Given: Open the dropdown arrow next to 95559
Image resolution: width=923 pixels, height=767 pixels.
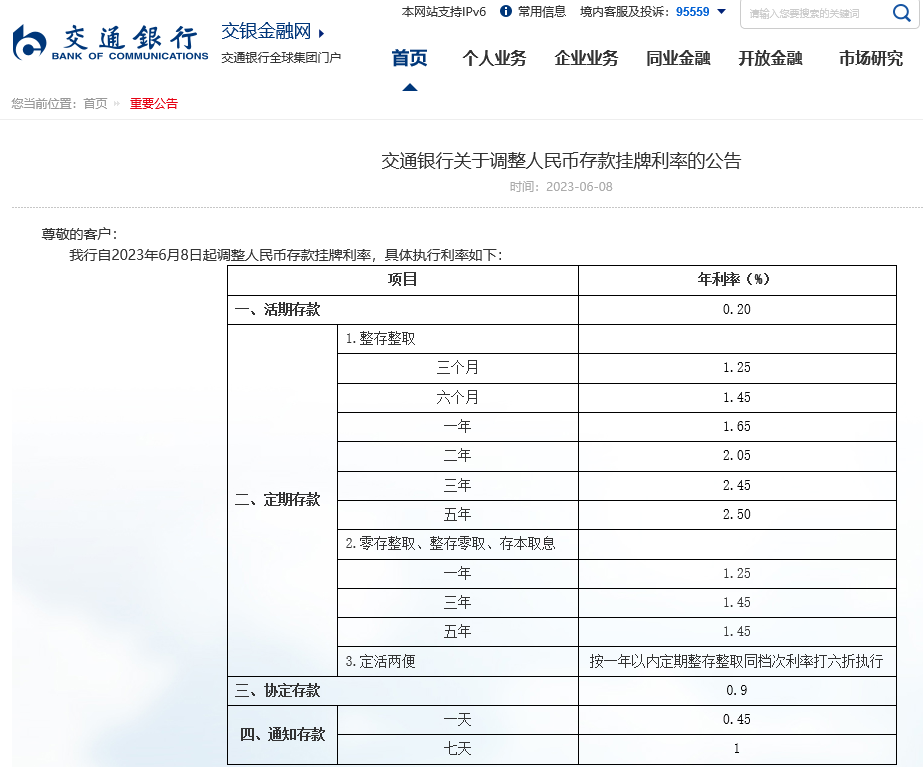Looking at the screenshot, I should (x=724, y=13).
